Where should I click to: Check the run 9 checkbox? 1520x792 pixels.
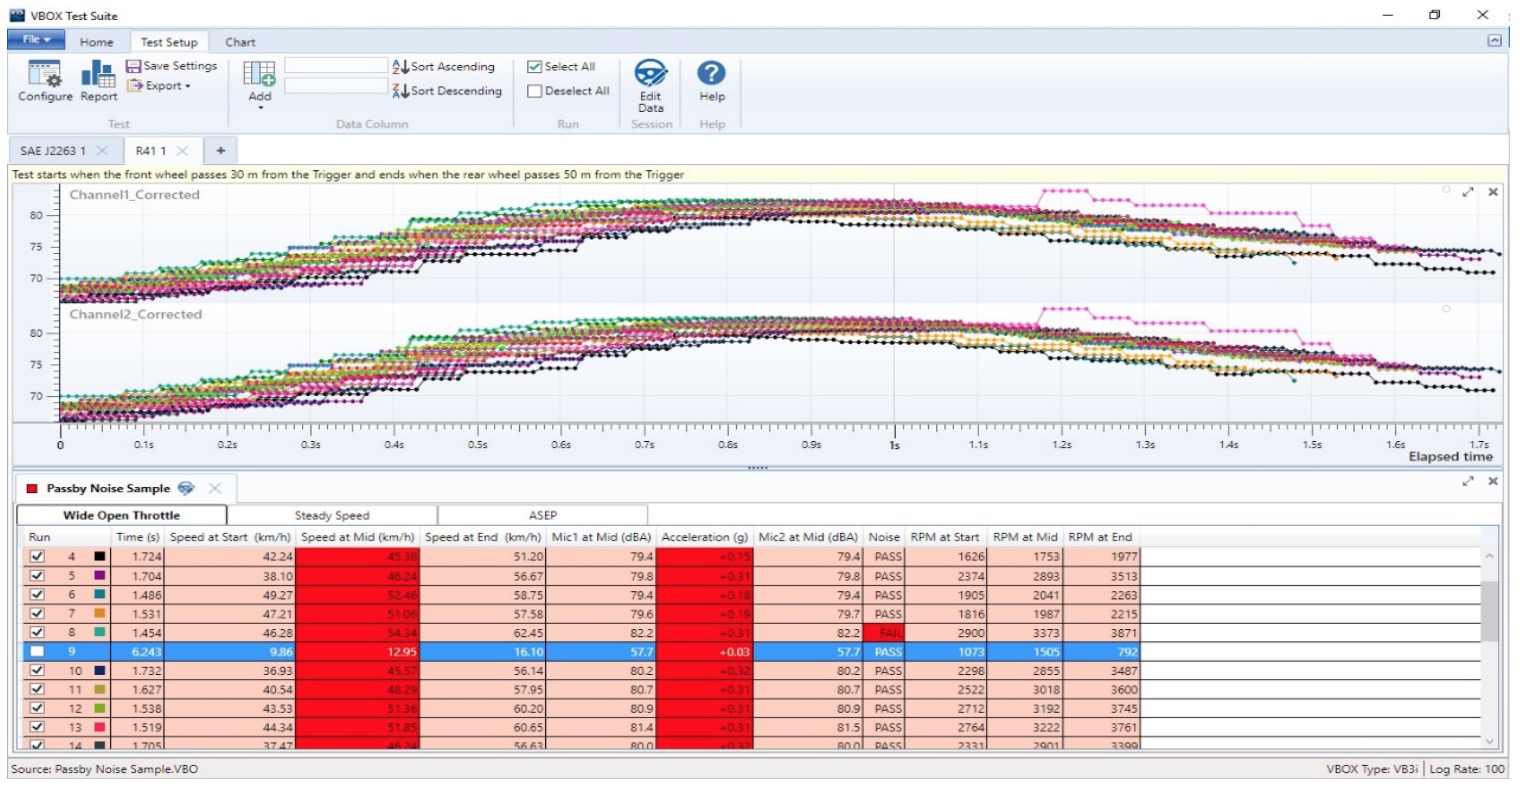pyautogui.click(x=37, y=652)
